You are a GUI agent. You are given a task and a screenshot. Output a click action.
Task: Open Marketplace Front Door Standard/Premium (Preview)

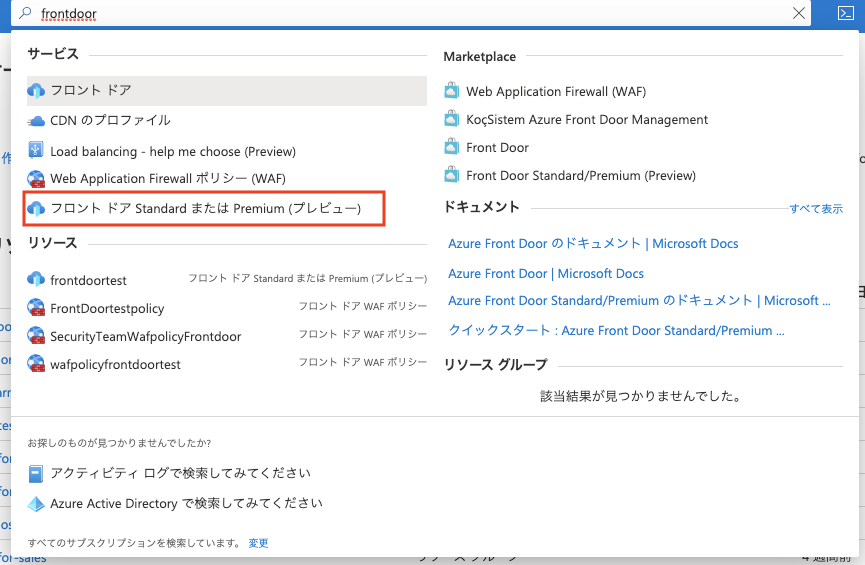tap(581, 175)
